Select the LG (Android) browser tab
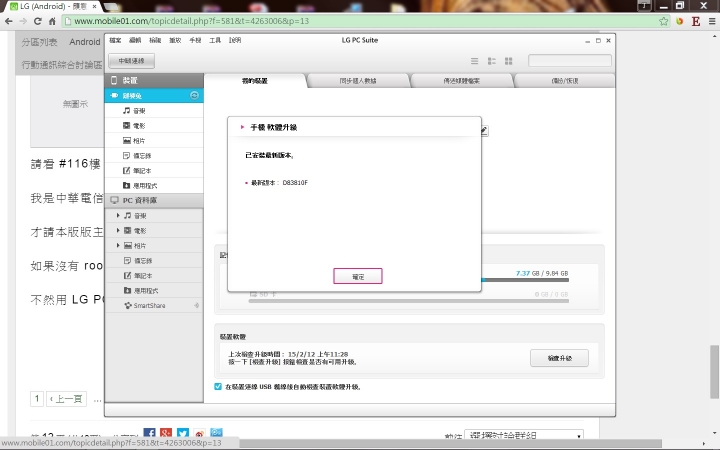Viewport: 720px width, 450px height. 54,6
